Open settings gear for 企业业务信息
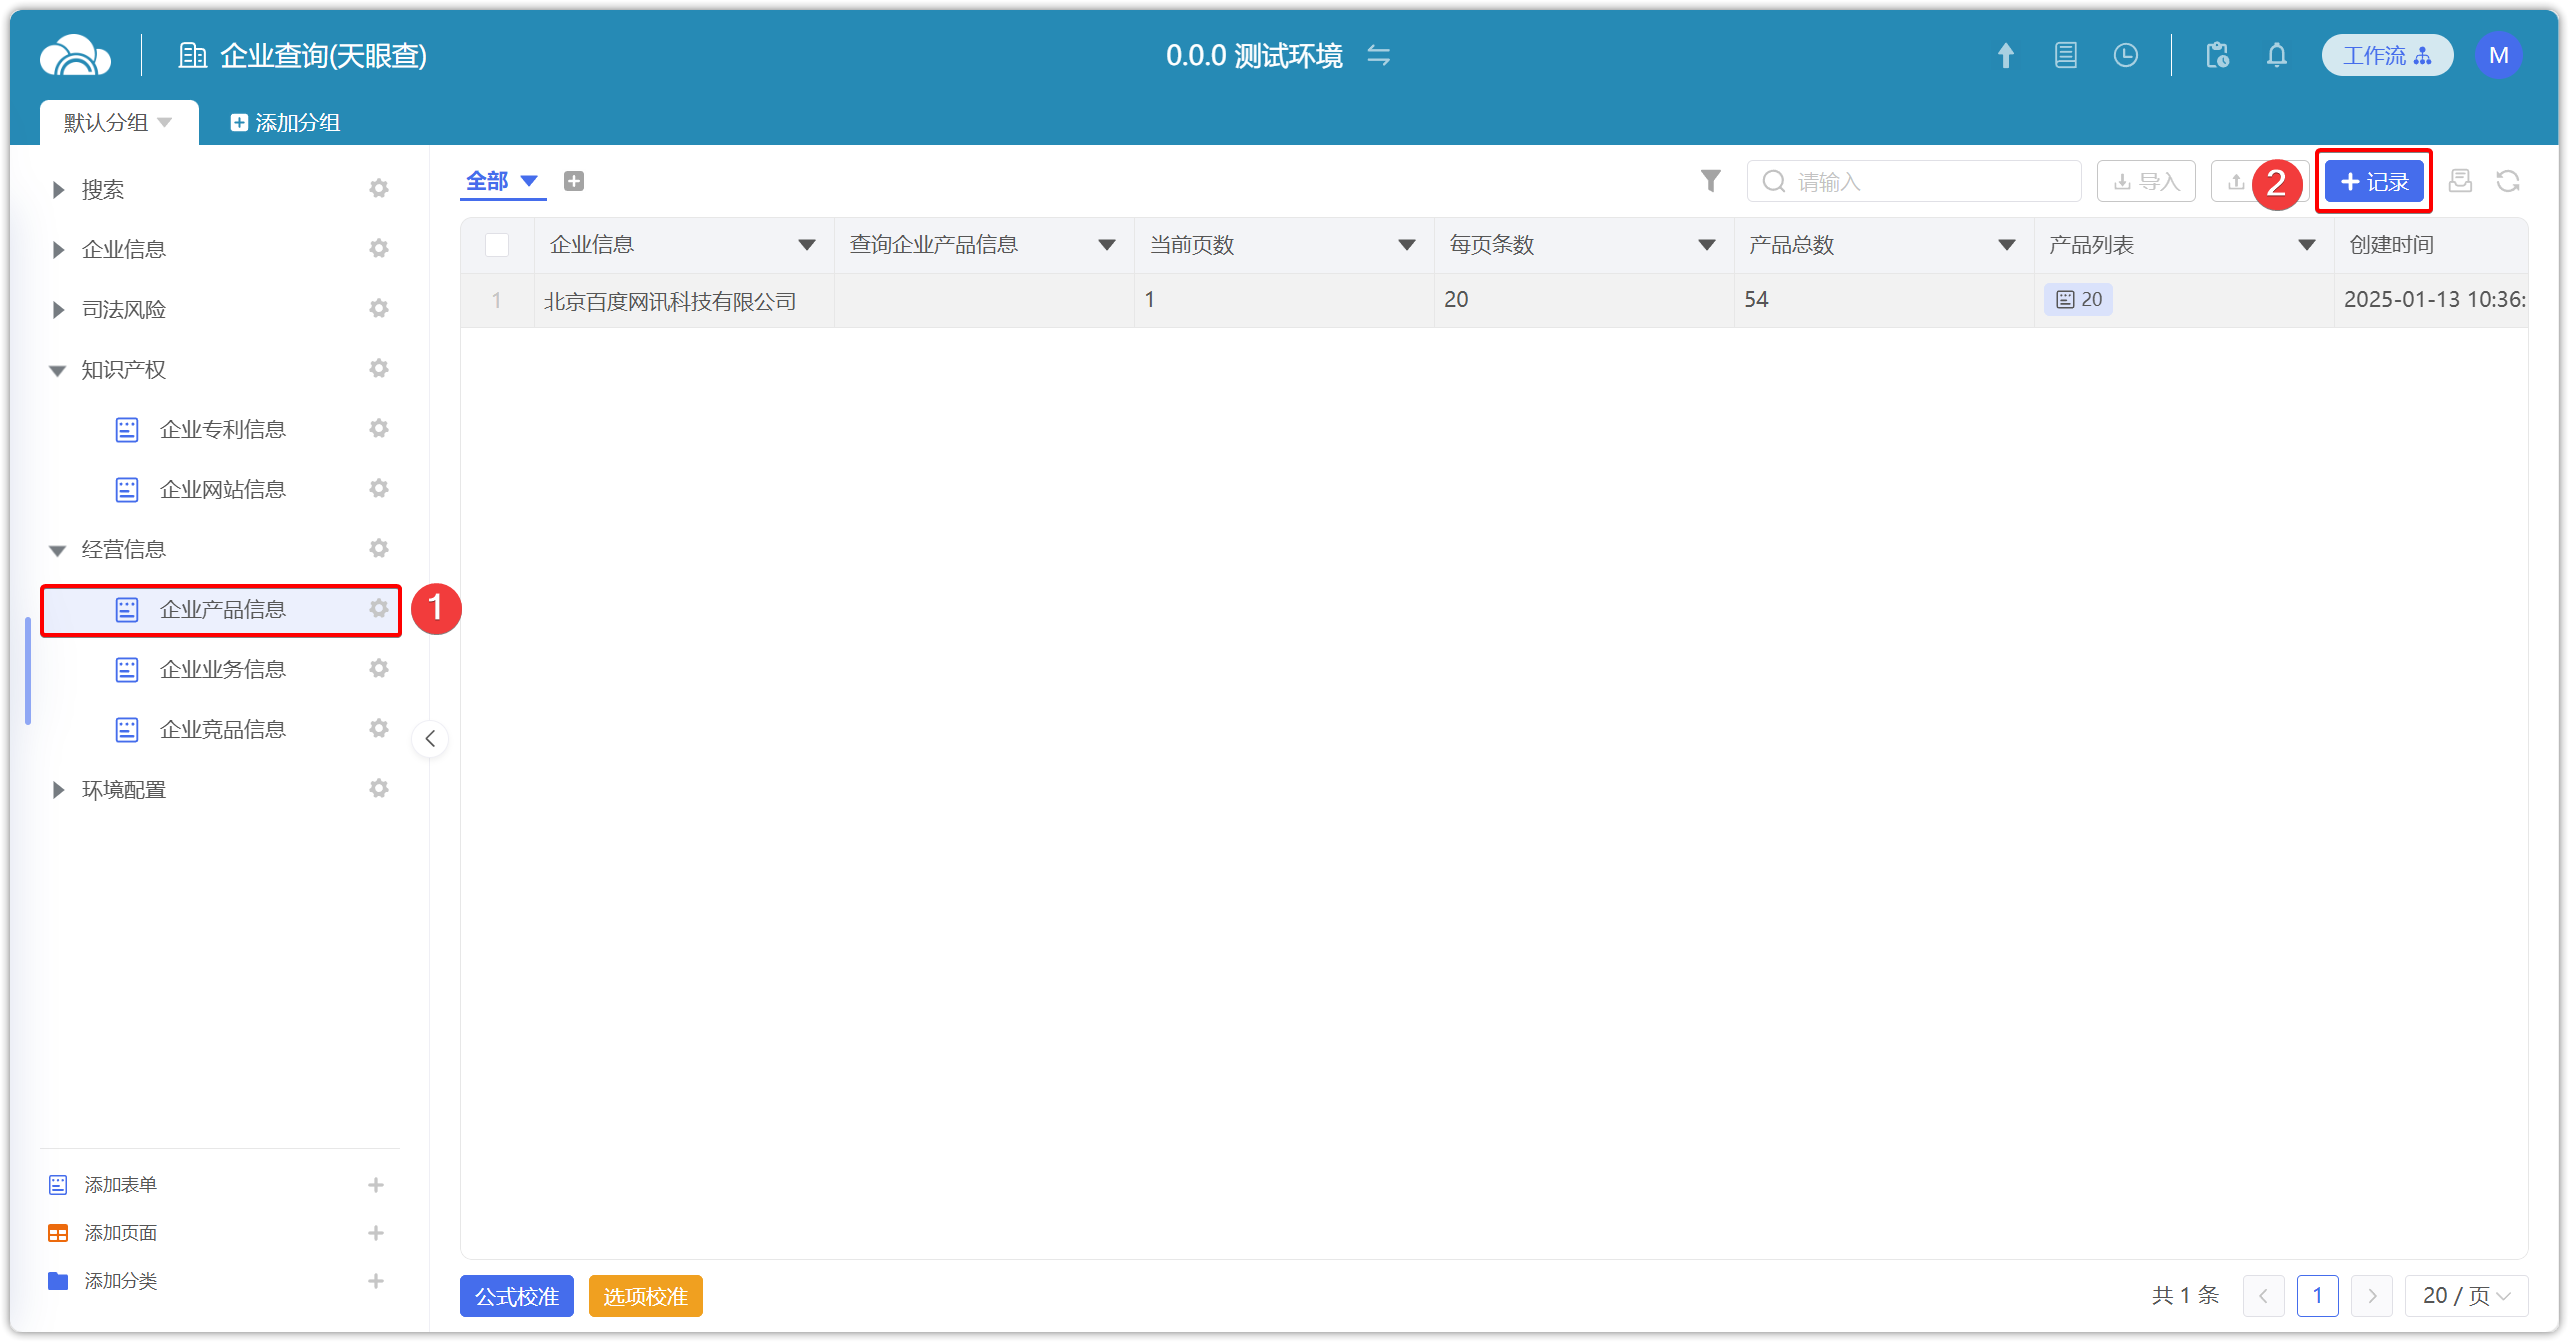 (378, 669)
